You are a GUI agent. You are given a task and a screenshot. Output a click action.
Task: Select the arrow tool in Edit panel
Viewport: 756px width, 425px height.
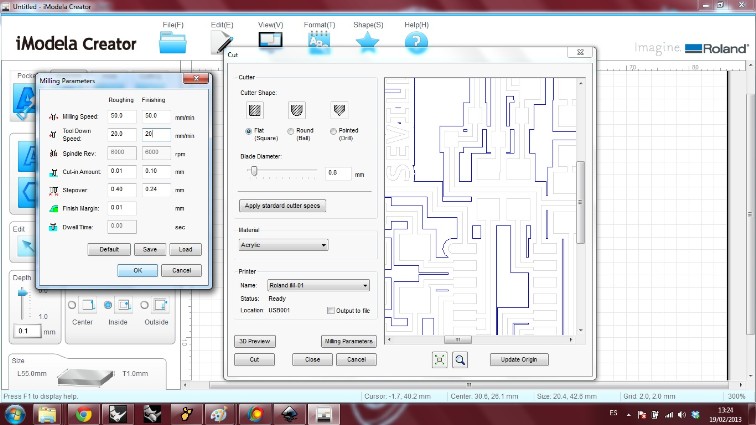click(27, 247)
